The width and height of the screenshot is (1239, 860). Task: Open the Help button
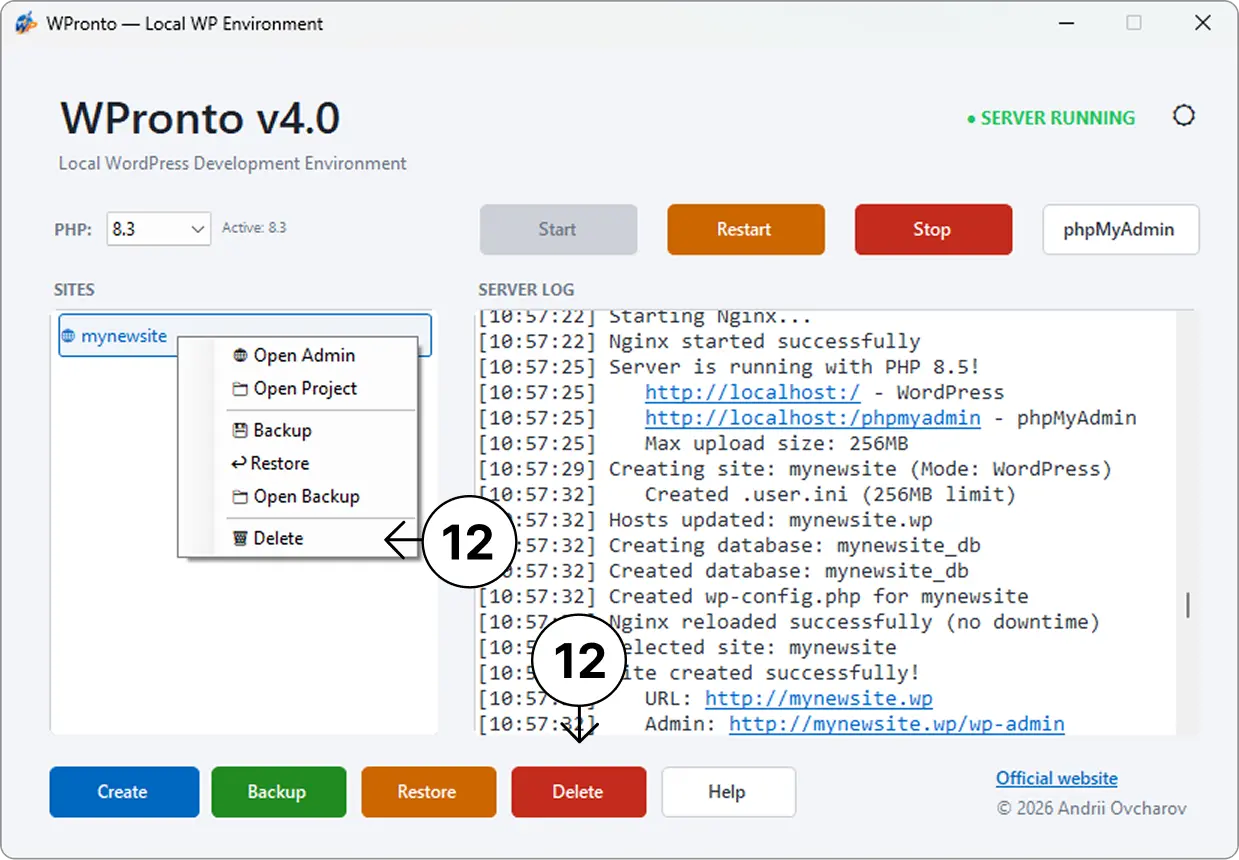[x=728, y=792]
